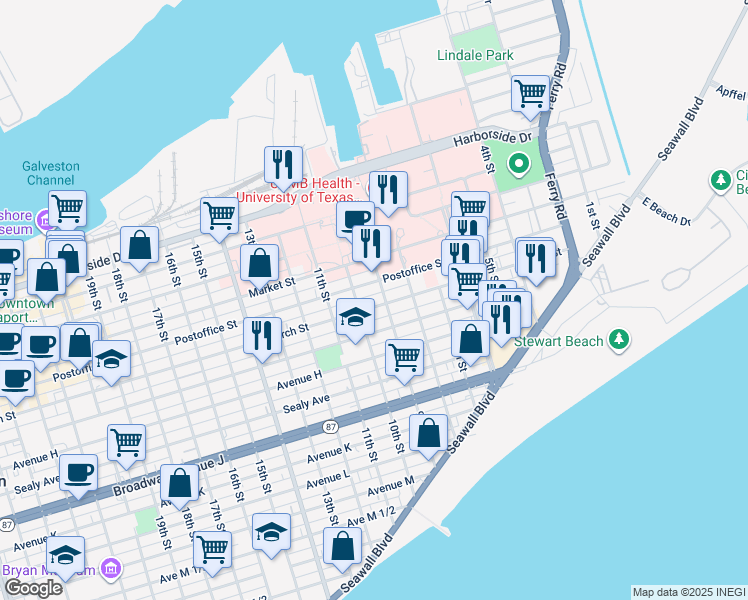Click the shopping cart marker near Ave M
Screen dimensions: 748x600
(x=212, y=547)
